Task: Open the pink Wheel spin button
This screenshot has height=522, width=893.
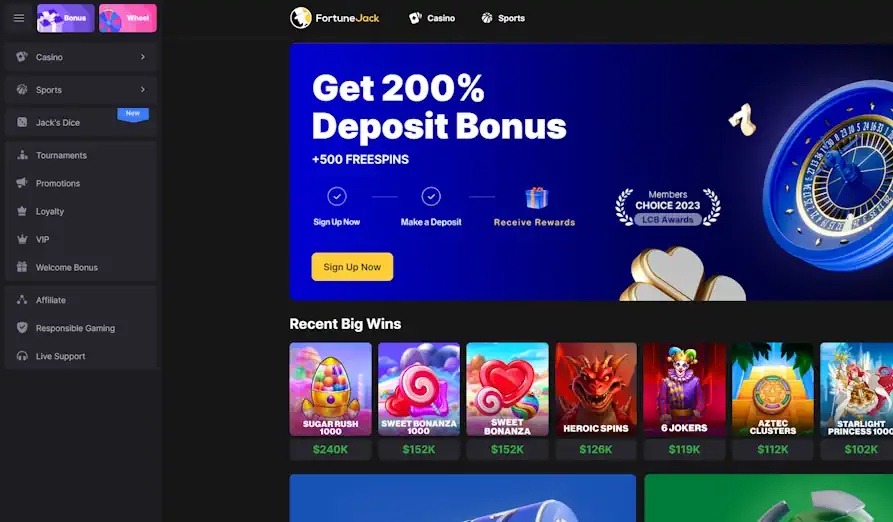Action: click(128, 18)
